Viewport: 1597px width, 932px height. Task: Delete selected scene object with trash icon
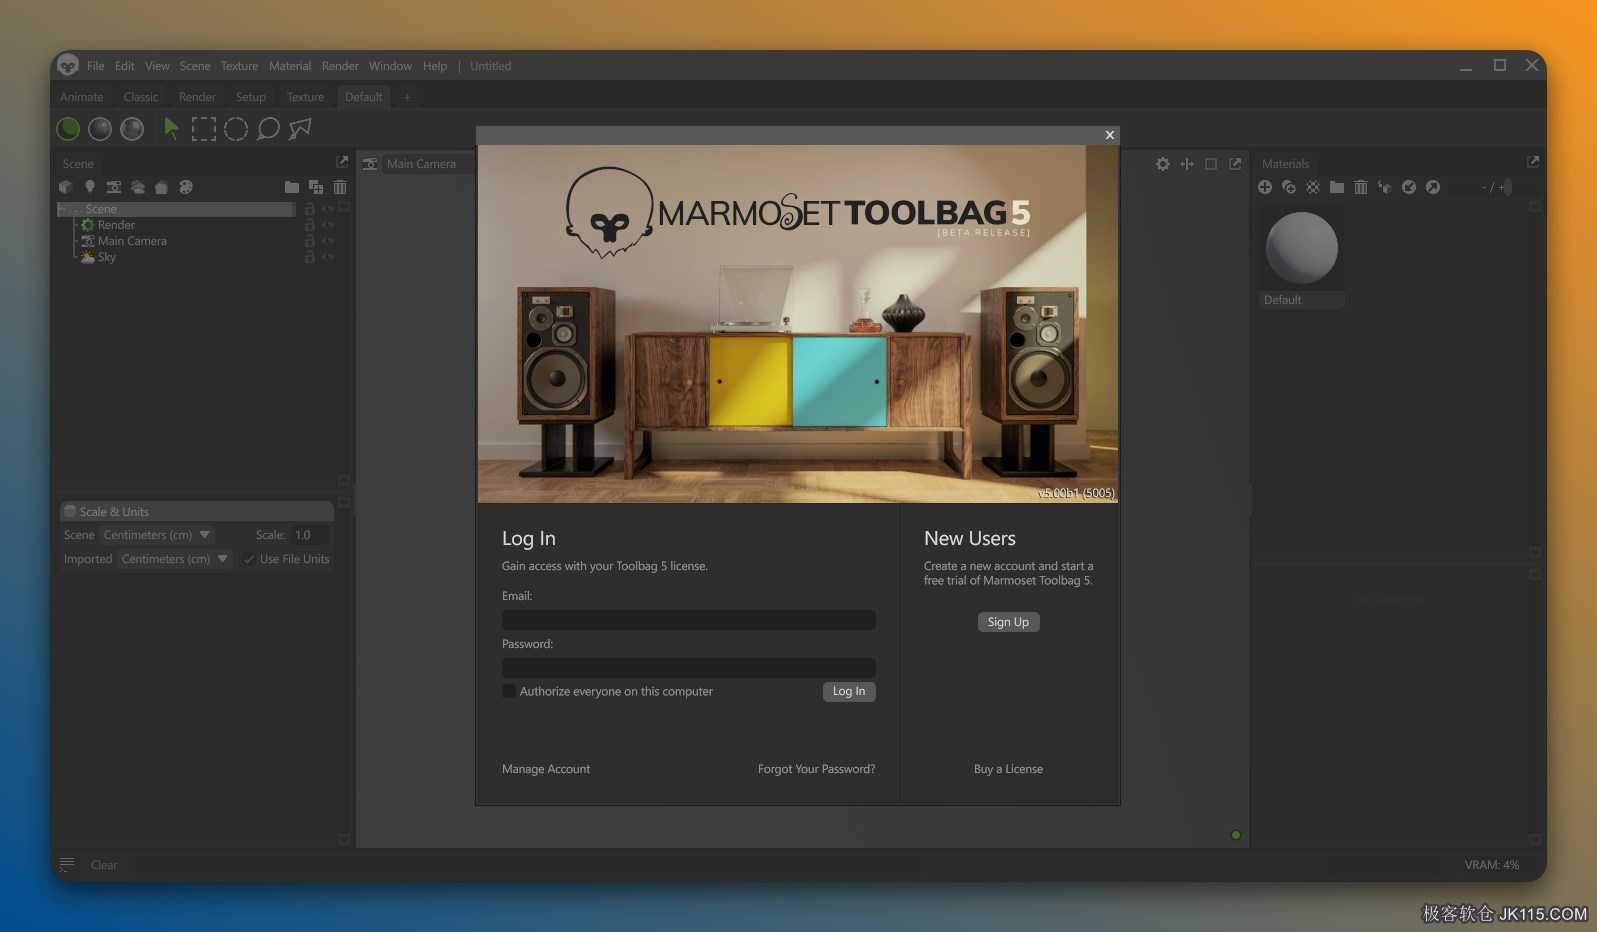click(x=340, y=187)
